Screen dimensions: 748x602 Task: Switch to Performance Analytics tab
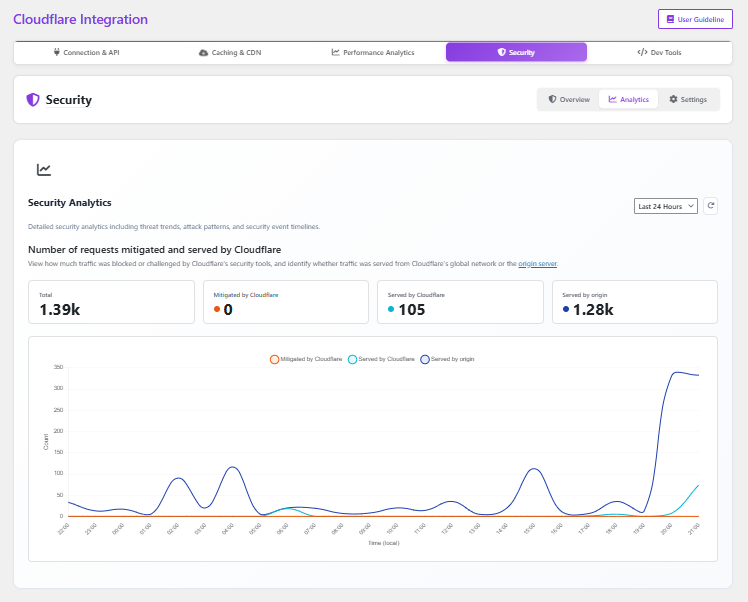[372, 52]
